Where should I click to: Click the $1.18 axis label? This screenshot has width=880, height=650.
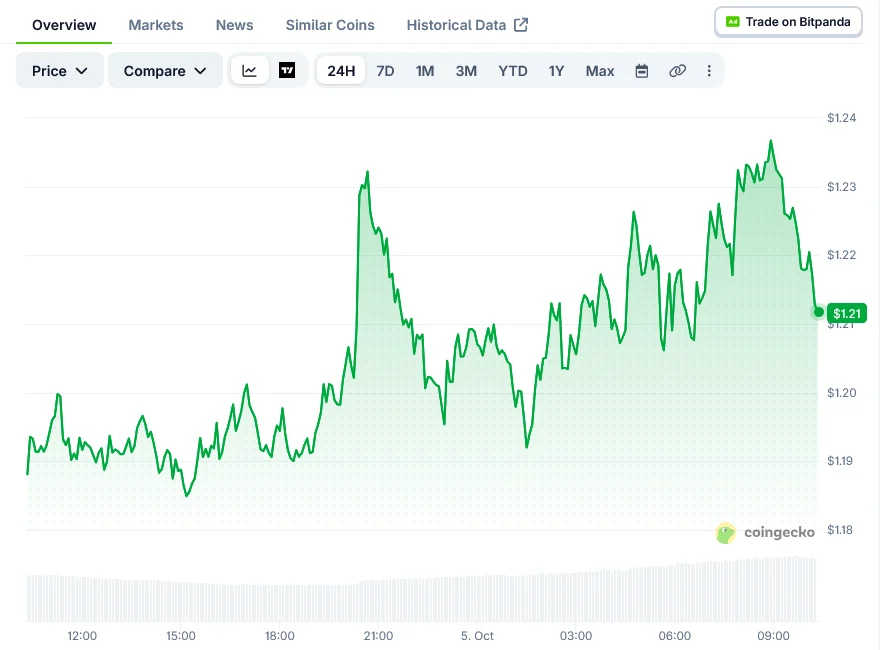pyautogui.click(x=840, y=529)
